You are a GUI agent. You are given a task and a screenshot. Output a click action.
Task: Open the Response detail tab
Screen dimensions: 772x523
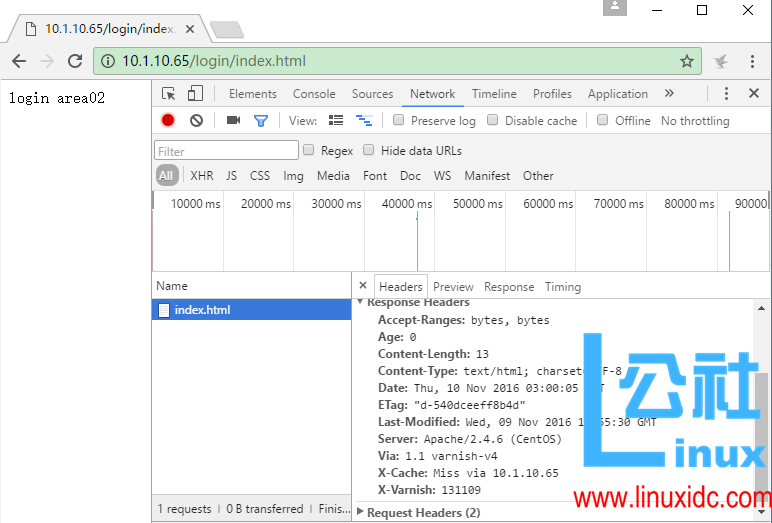click(x=509, y=287)
